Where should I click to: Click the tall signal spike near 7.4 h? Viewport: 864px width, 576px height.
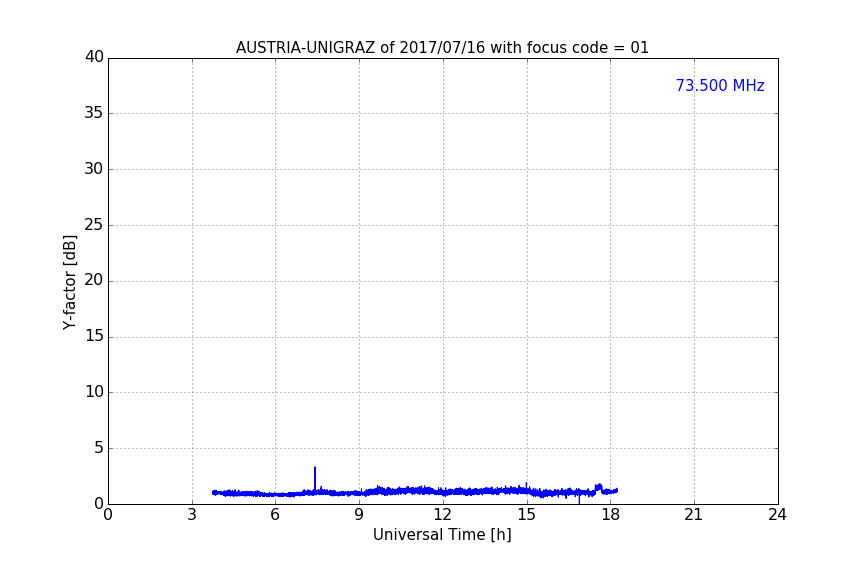(315, 478)
